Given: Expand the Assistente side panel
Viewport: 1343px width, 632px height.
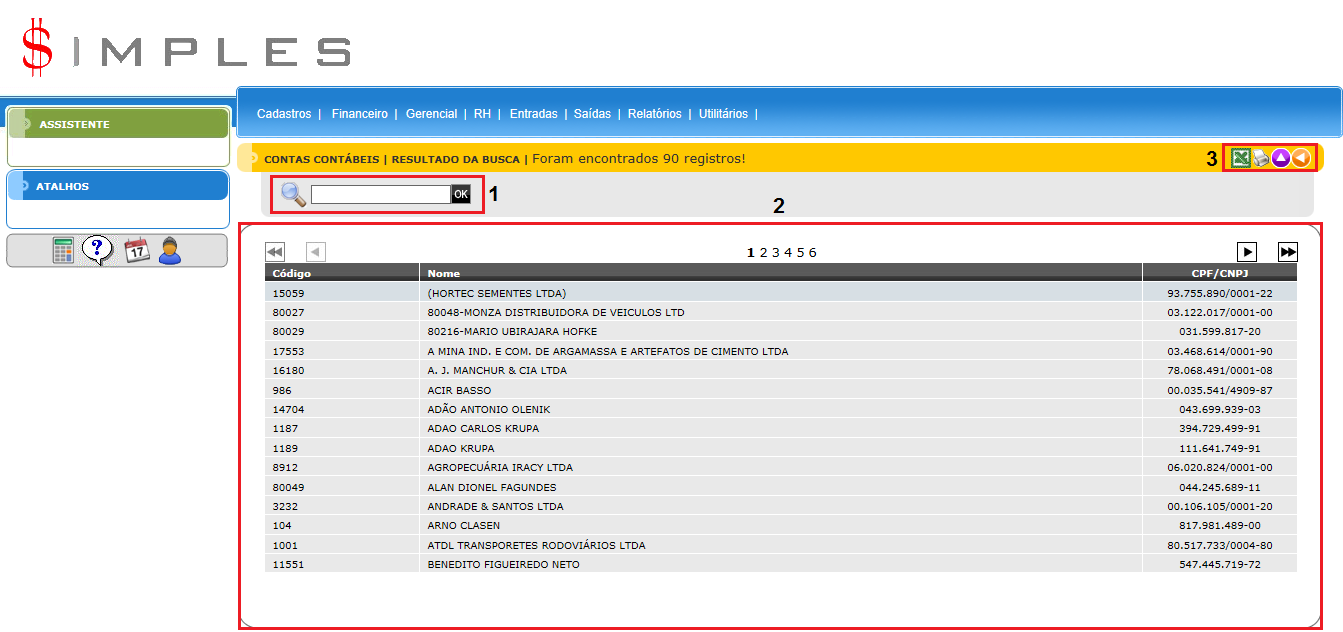Looking at the screenshot, I should 74,124.
